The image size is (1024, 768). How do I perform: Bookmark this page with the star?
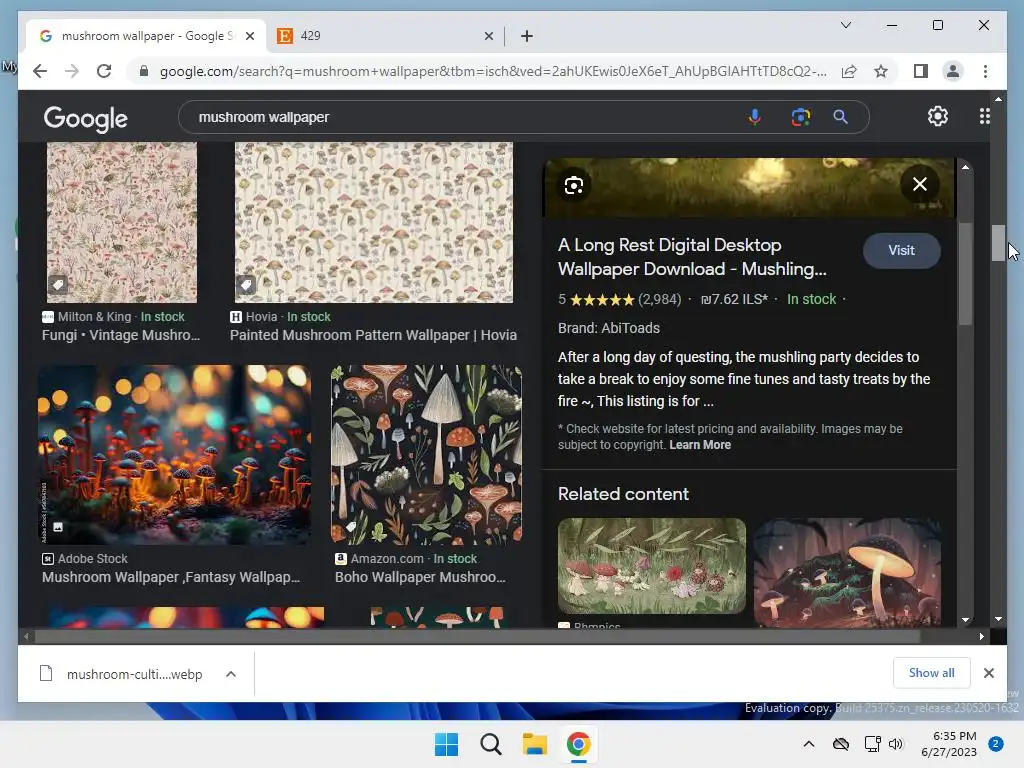coord(881,71)
